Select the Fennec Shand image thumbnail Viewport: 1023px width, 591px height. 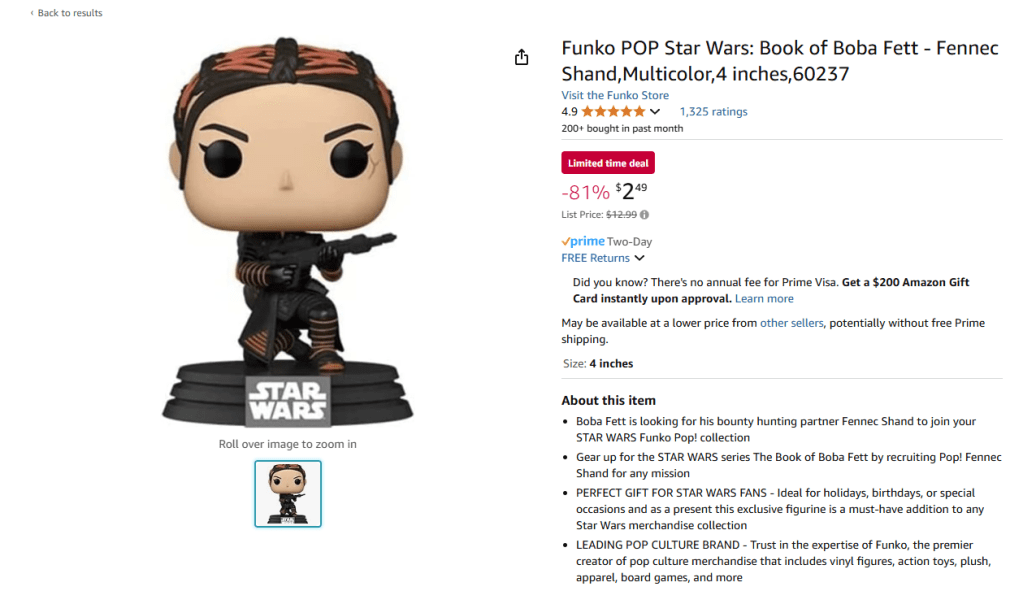tap(288, 493)
